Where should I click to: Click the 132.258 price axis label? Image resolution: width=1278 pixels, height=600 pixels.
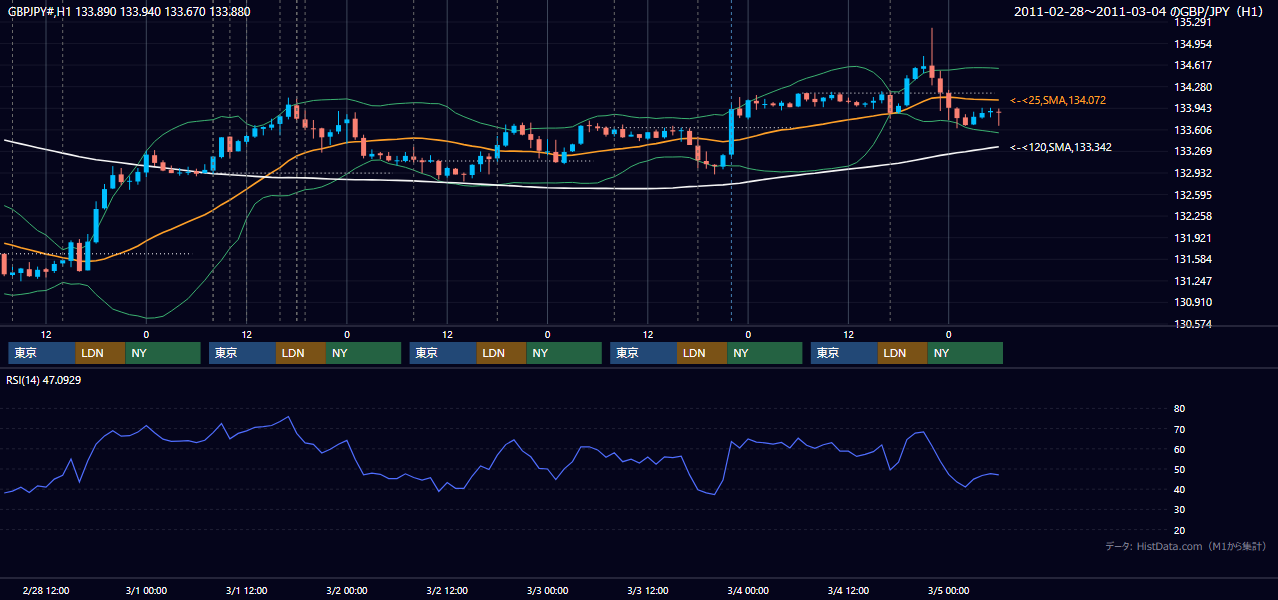coord(1193,216)
